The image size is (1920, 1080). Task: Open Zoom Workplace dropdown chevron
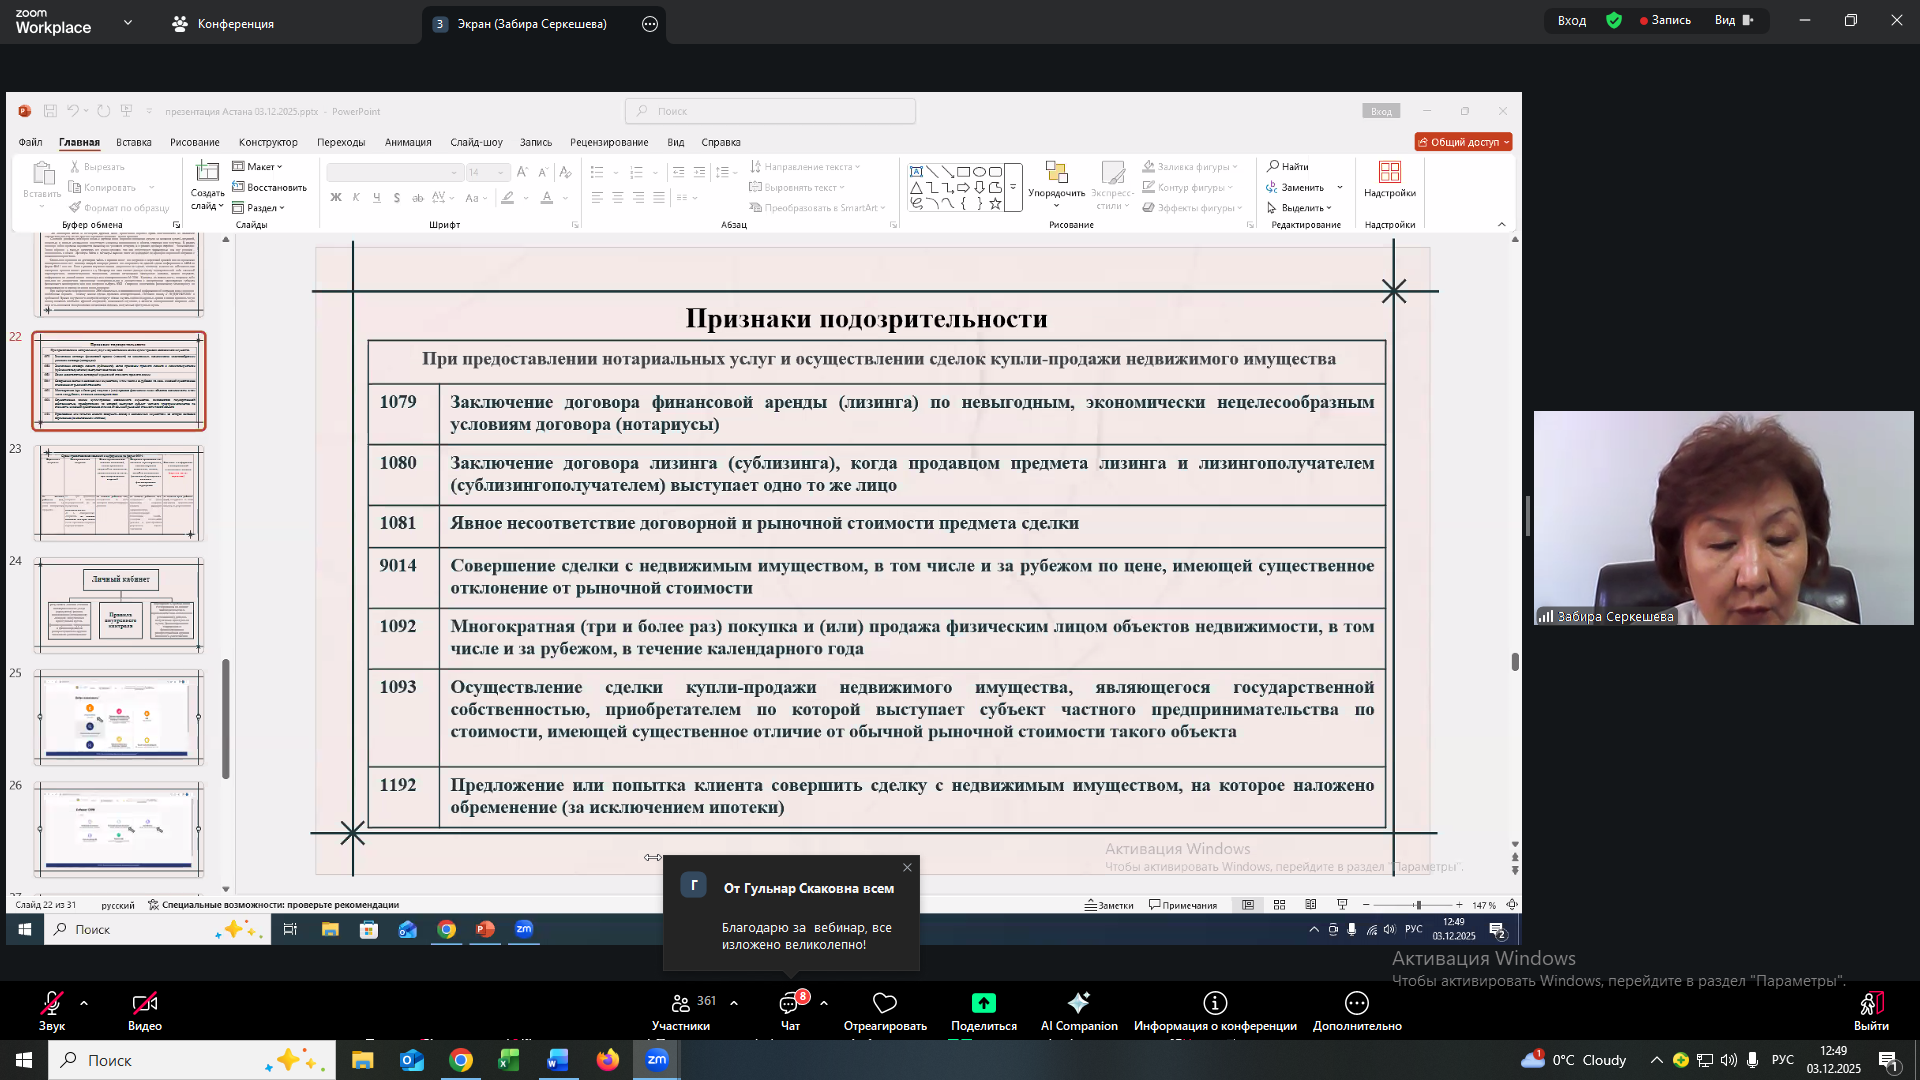pos(127,22)
